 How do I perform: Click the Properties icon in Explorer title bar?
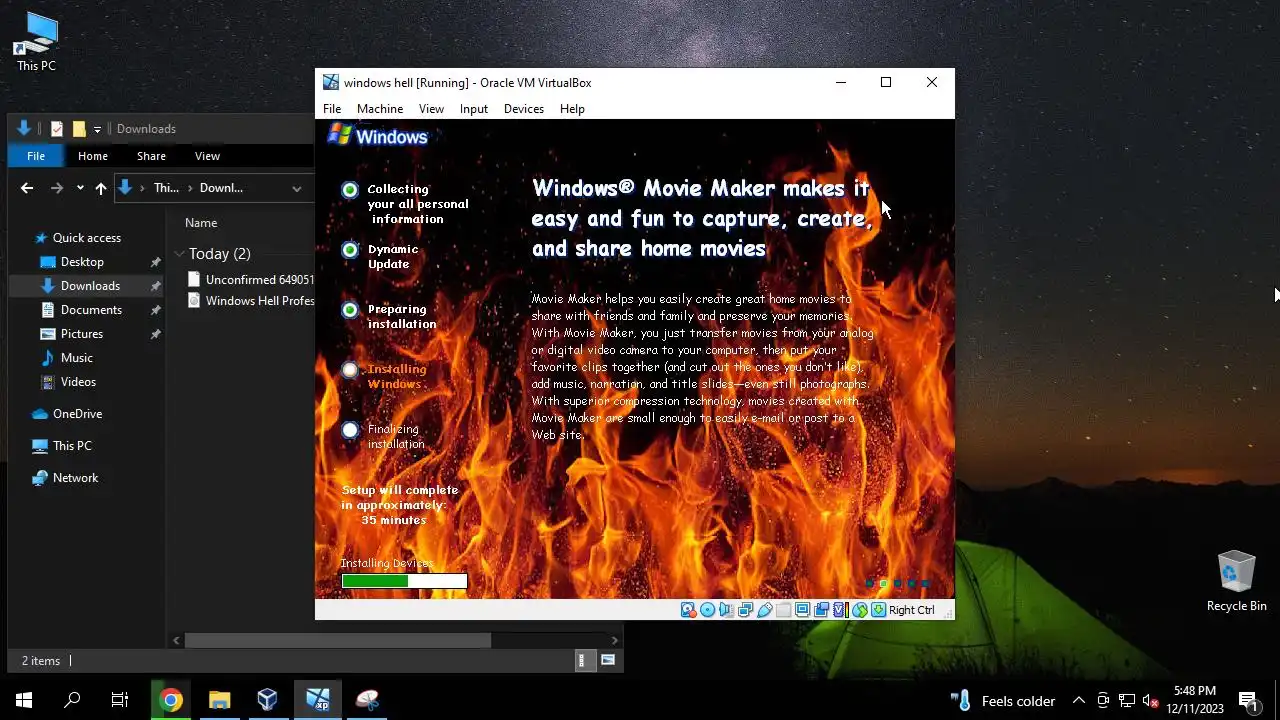[57, 129]
